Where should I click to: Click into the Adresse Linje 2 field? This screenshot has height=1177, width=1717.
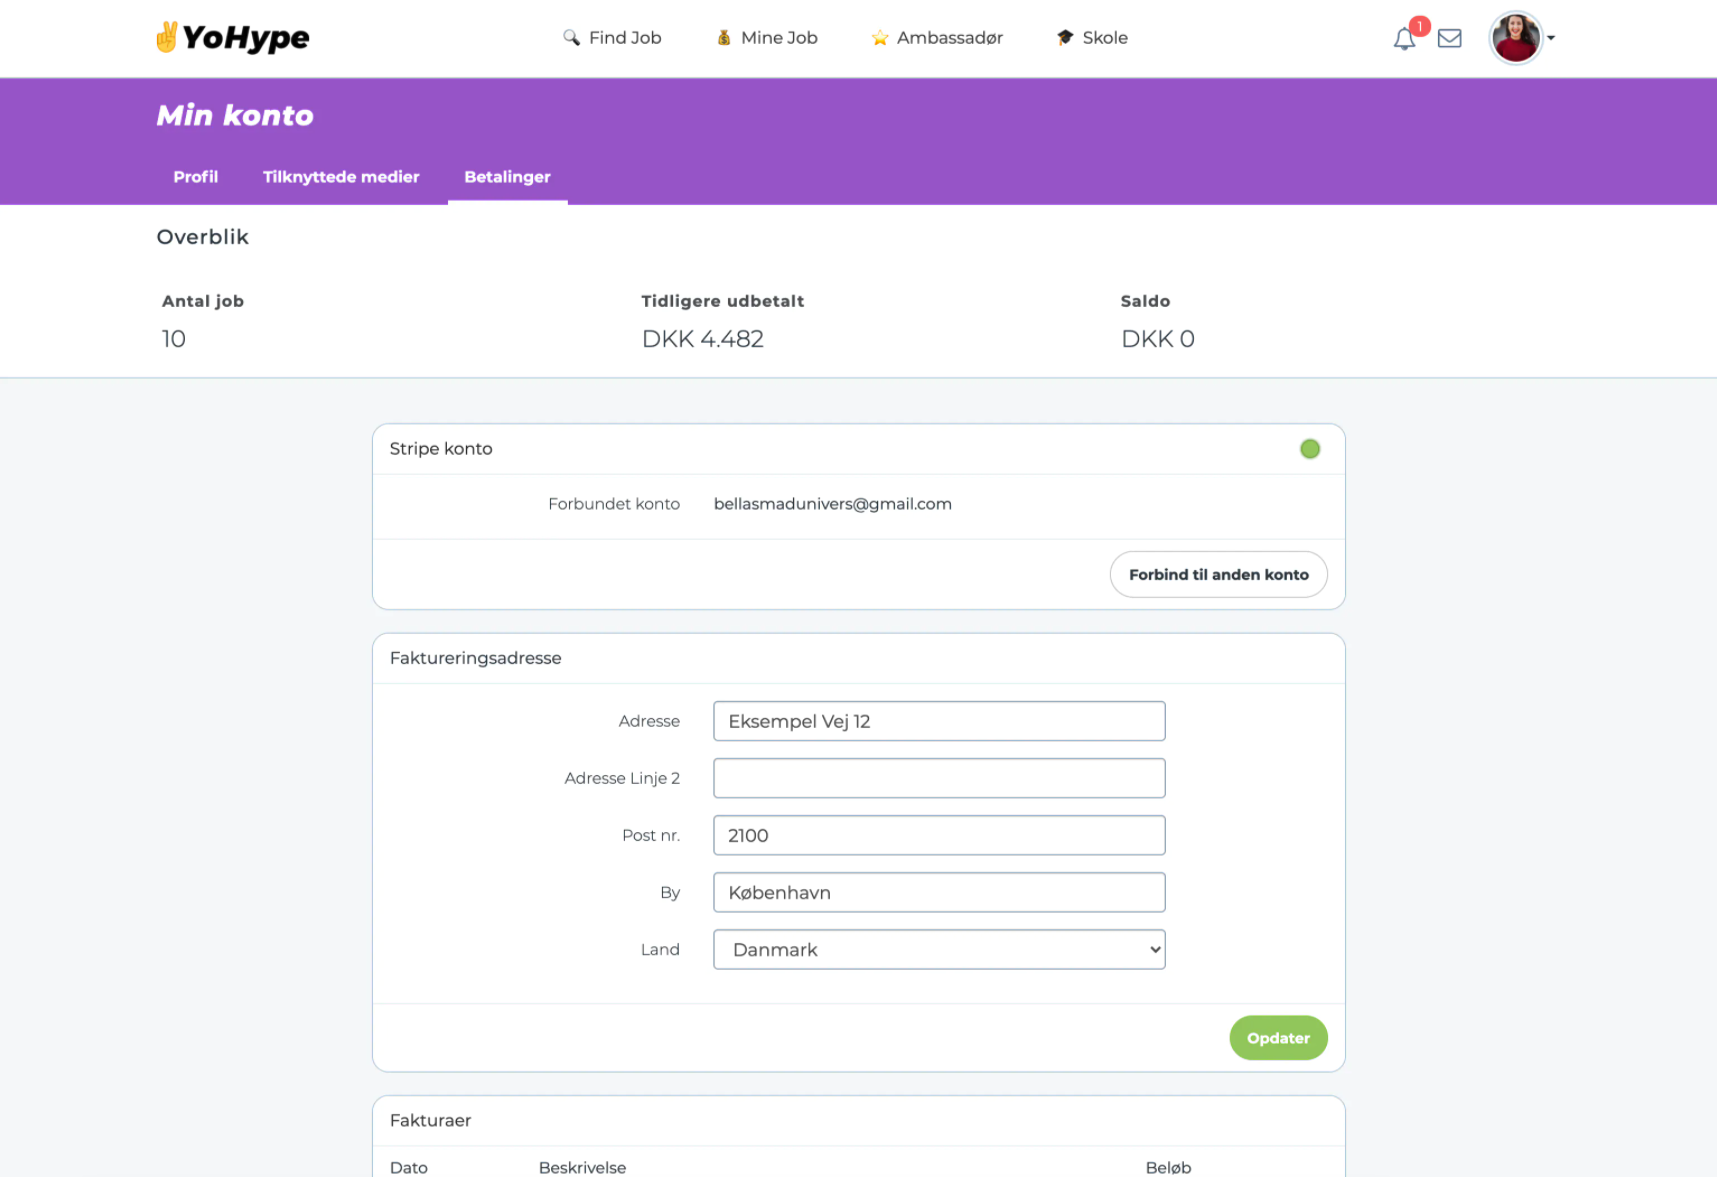click(x=938, y=778)
